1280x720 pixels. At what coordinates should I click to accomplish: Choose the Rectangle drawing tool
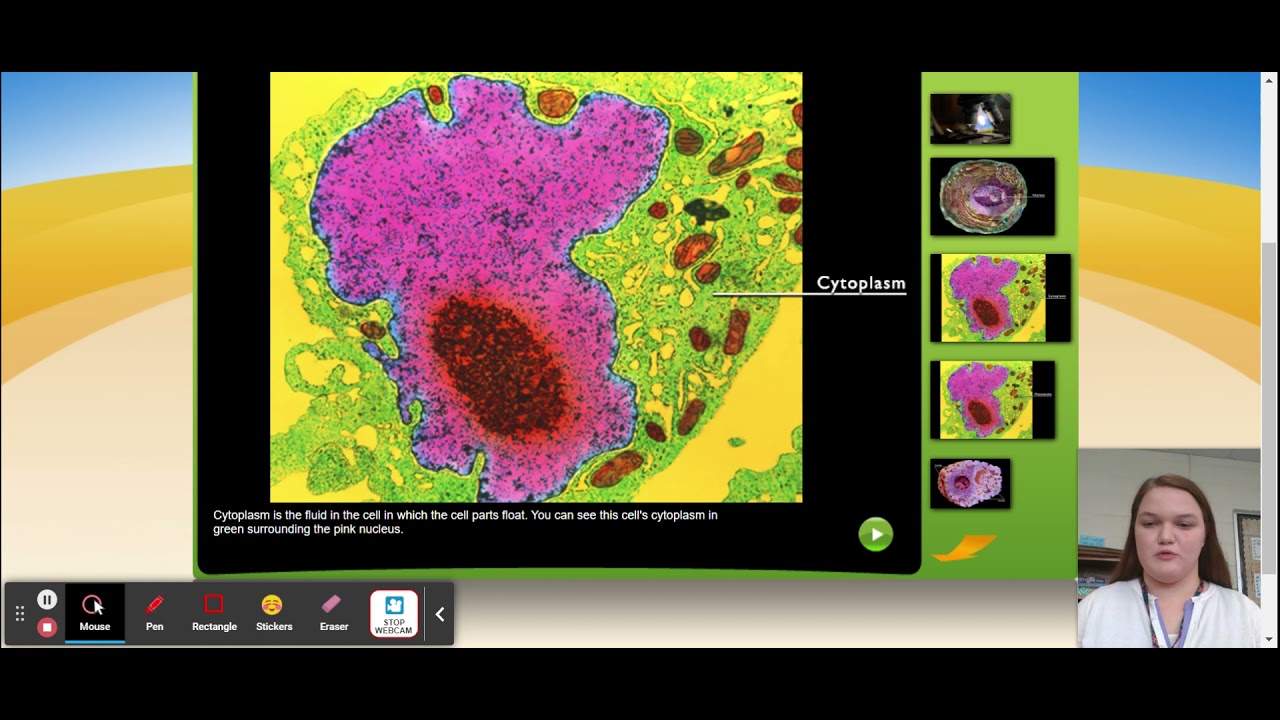(214, 613)
